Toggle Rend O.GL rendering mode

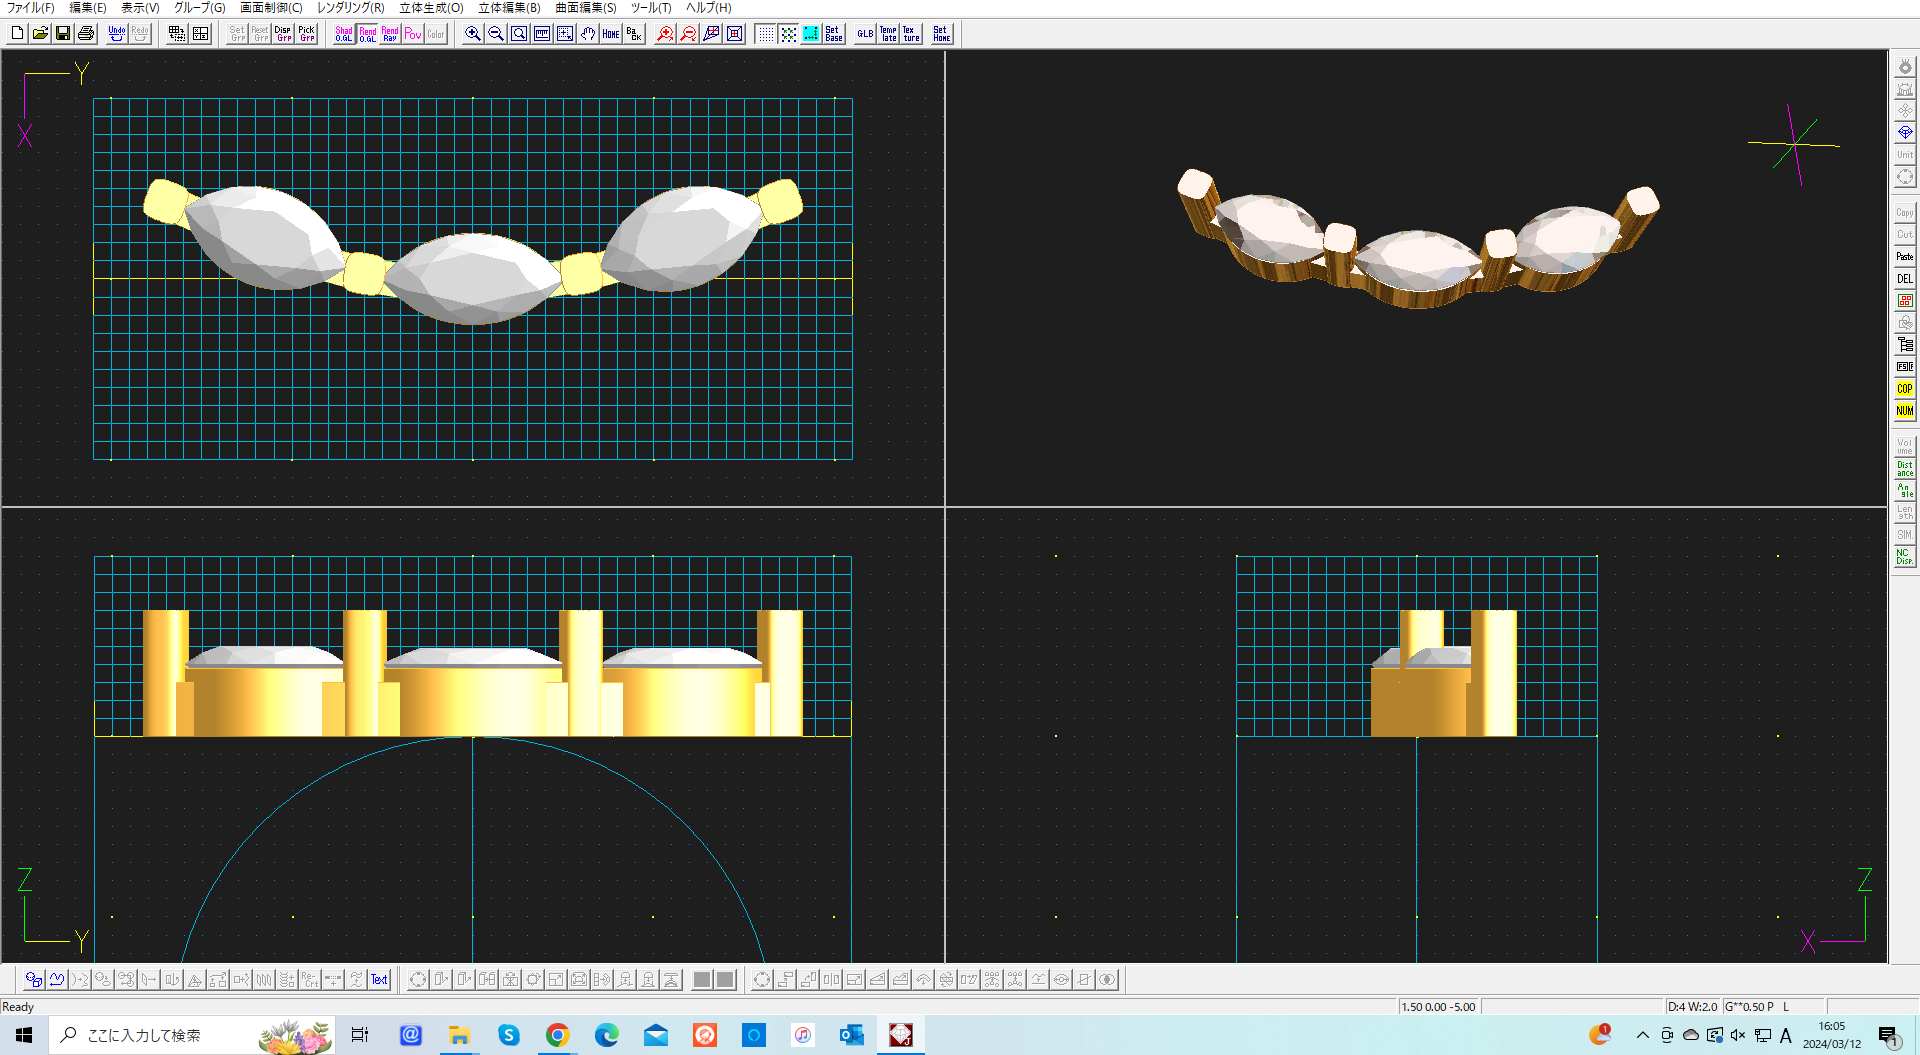click(x=367, y=33)
